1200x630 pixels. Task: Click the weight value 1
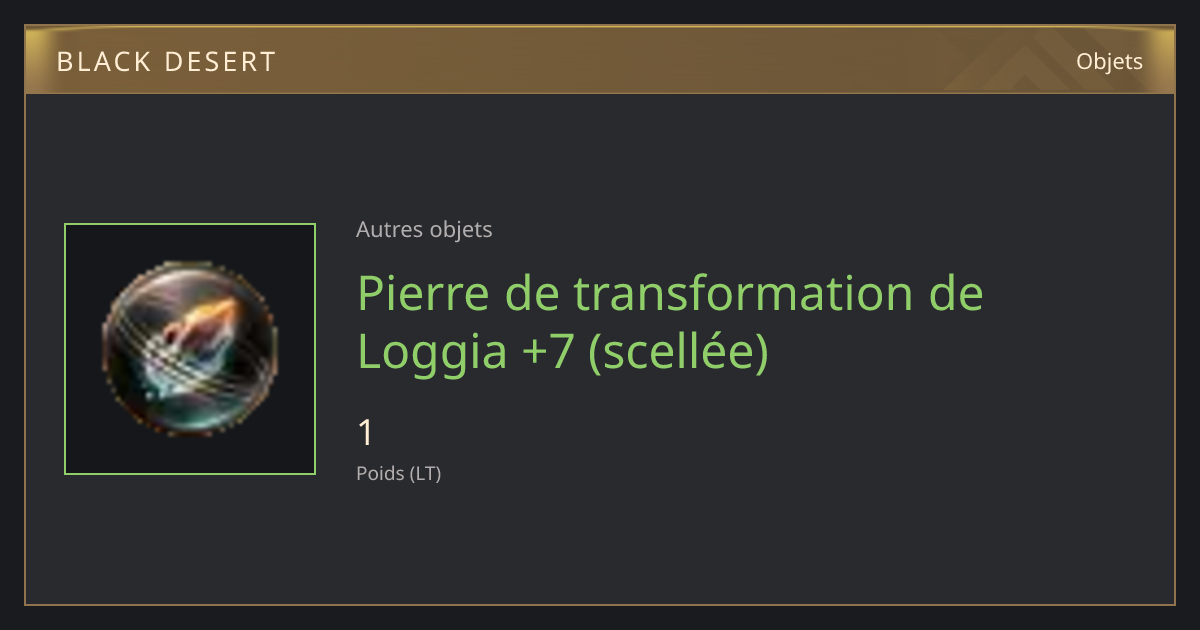366,433
